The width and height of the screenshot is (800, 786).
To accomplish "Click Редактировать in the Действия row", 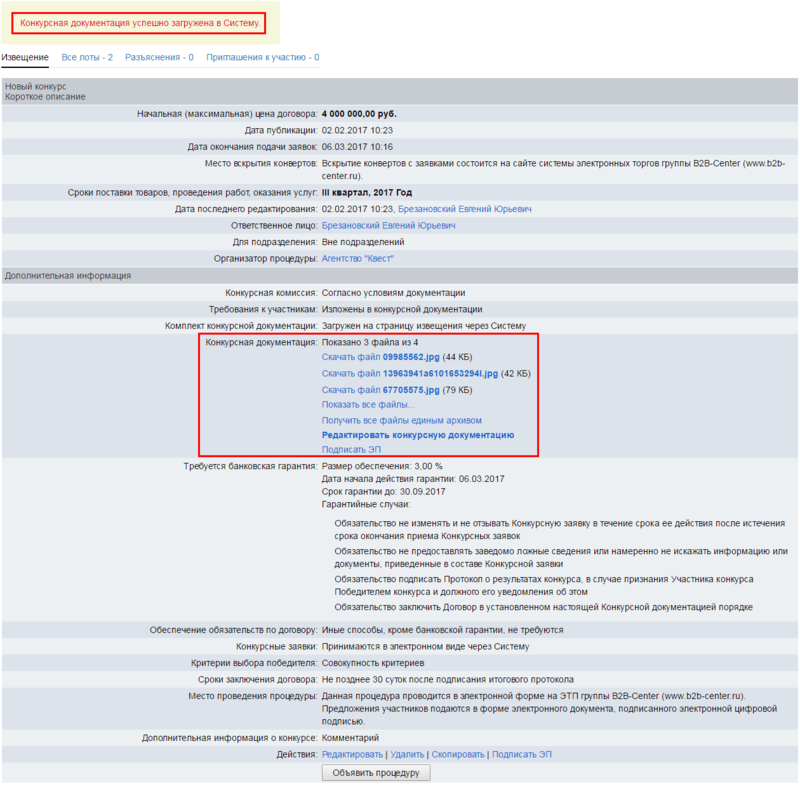I will pos(352,754).
